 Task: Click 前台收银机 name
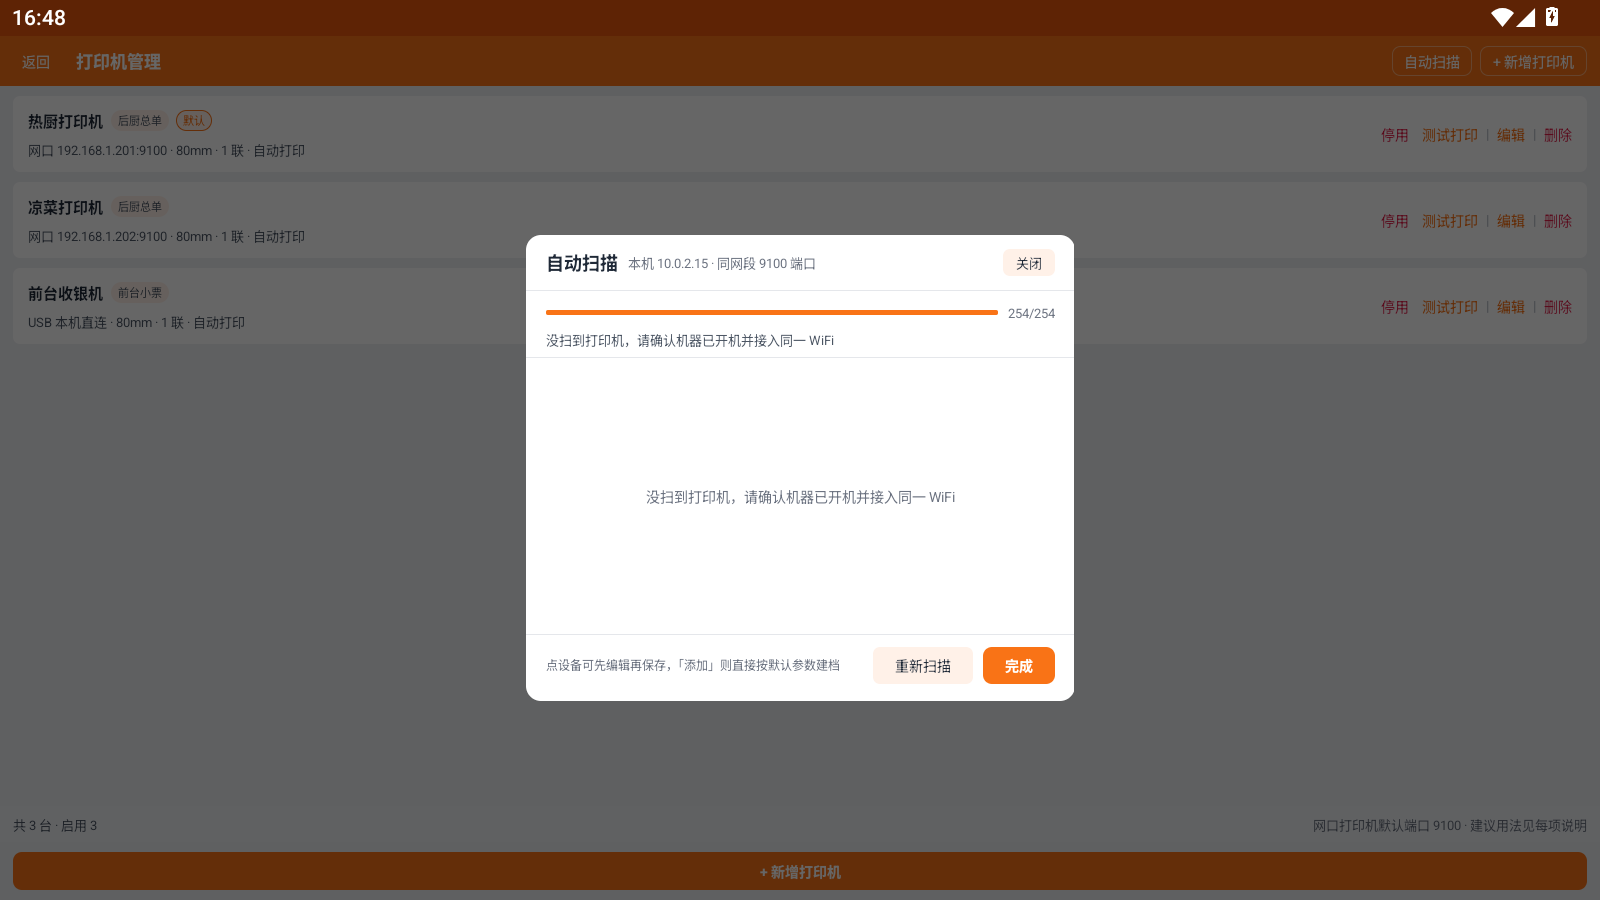click(x=65, y=293)
